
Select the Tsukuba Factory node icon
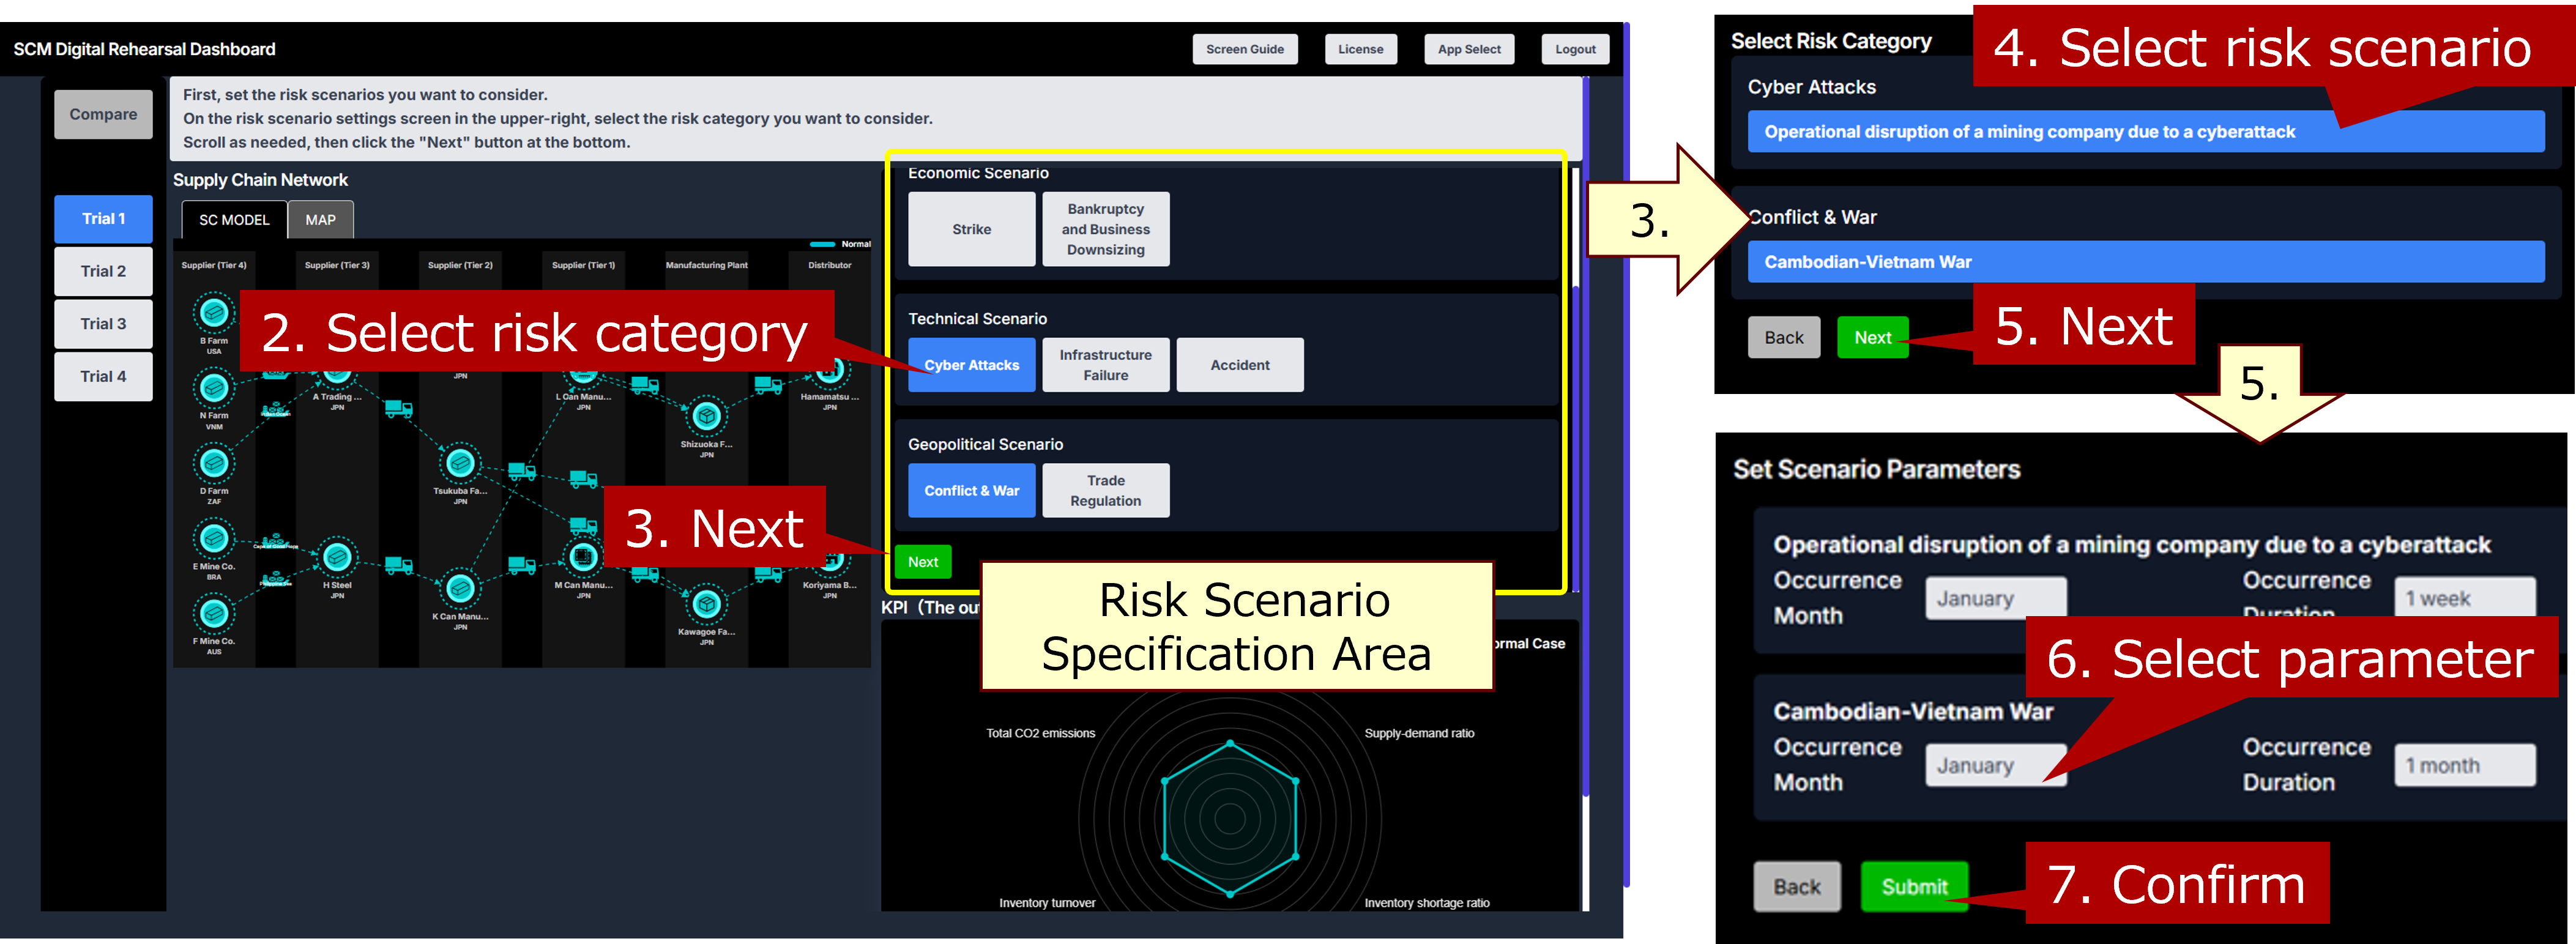point(460,463)
